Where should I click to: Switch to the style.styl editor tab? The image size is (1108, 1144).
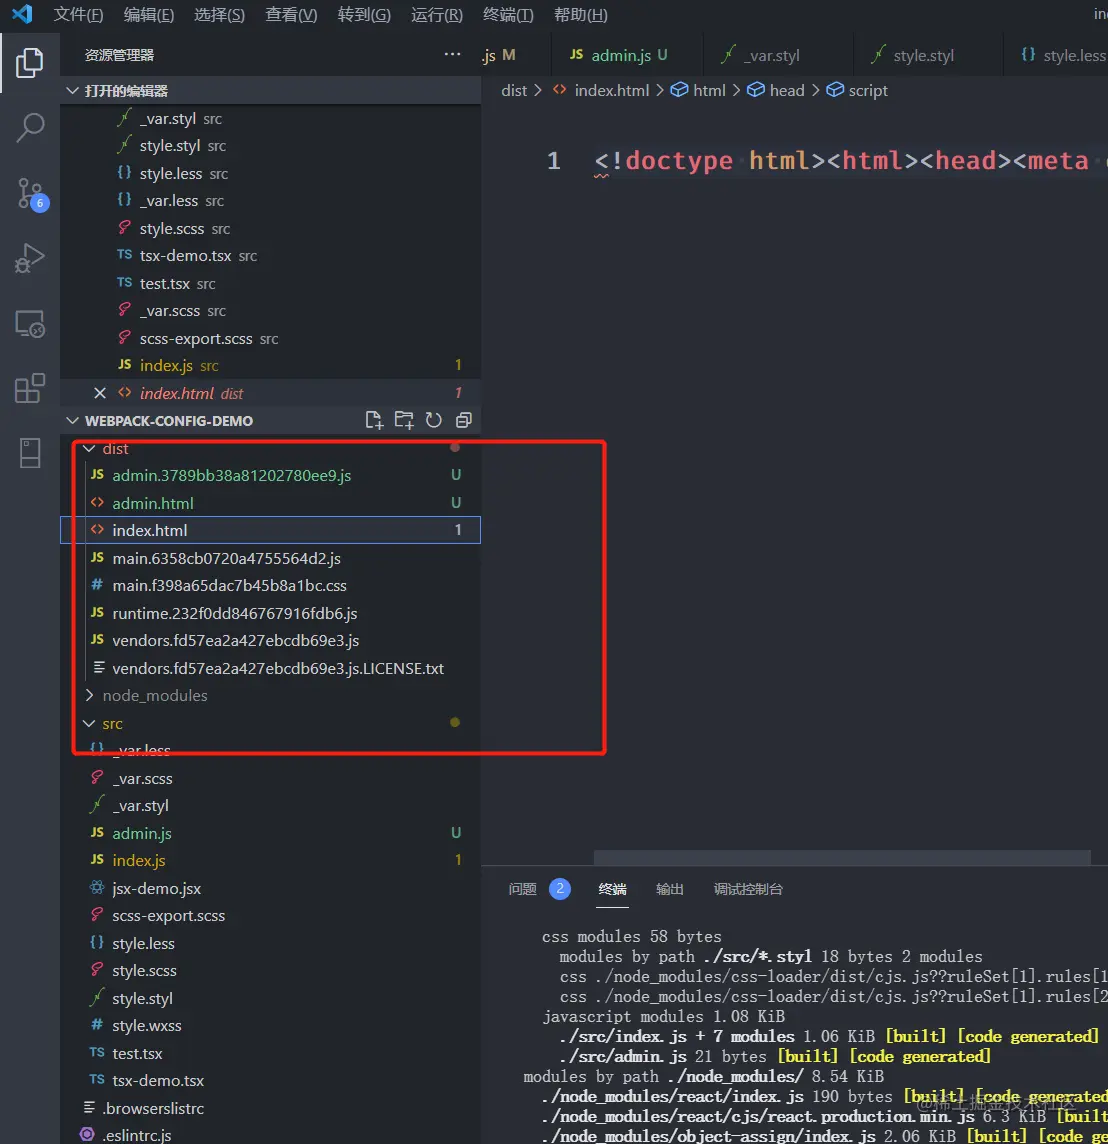click(x=928, y=55)
